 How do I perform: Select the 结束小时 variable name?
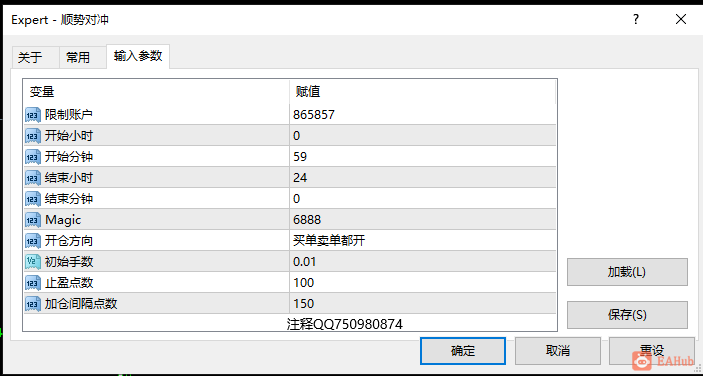point(69,178)
